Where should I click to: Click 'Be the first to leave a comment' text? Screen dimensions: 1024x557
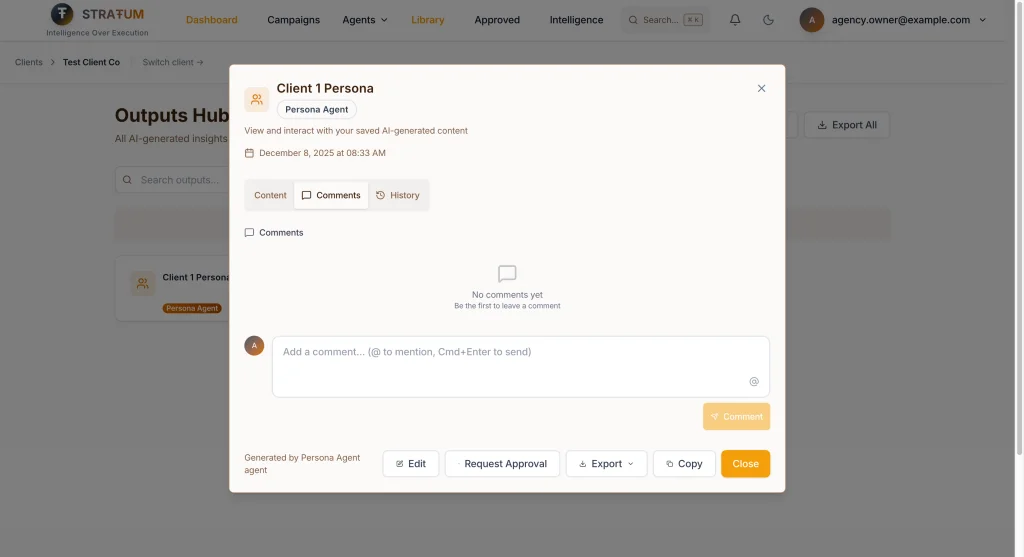507,306
